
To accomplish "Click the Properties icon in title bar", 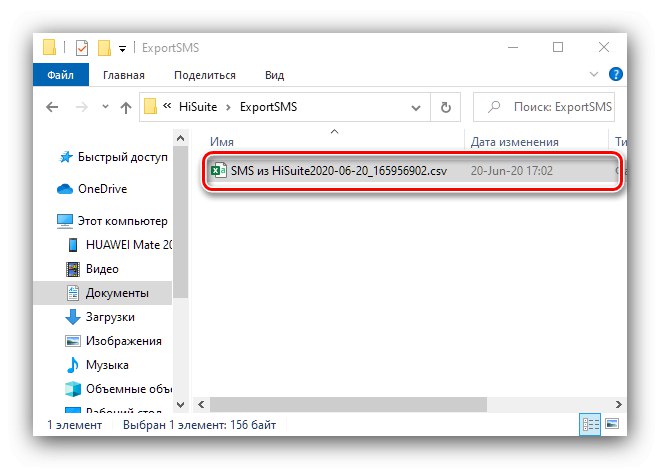I will pyautogui.click(x=82, y=48).
